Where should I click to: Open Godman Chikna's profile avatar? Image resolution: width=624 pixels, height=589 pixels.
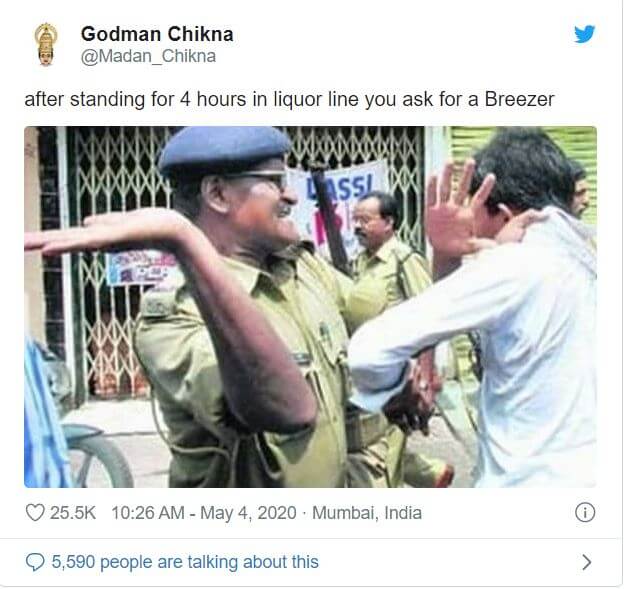[45, 44]
